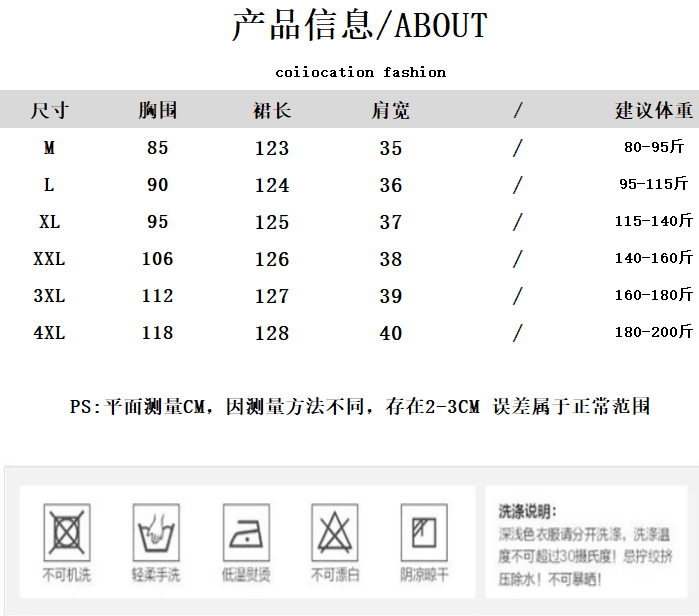This screenshot has width=699, height=616.
Task: Click the 肩宽 column header
Action: point(391,110)
